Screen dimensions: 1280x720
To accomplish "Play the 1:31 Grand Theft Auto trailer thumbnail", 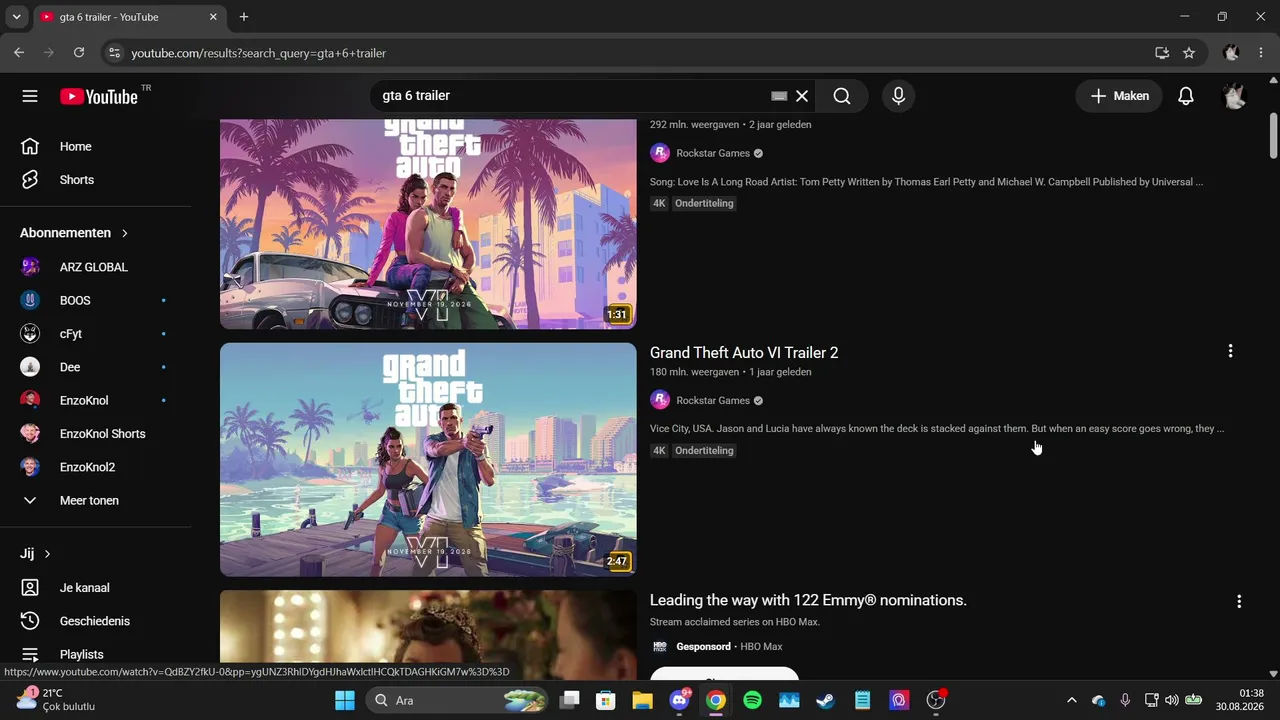I will point(428,224).
